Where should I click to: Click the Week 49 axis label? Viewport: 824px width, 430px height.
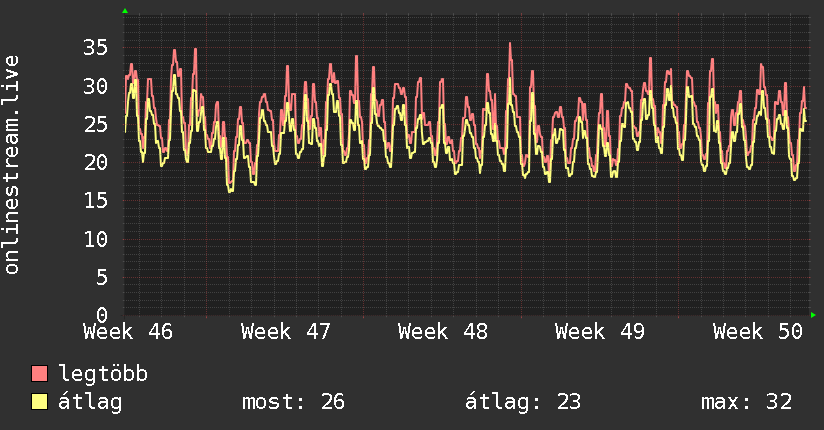(x=600, y=332)
